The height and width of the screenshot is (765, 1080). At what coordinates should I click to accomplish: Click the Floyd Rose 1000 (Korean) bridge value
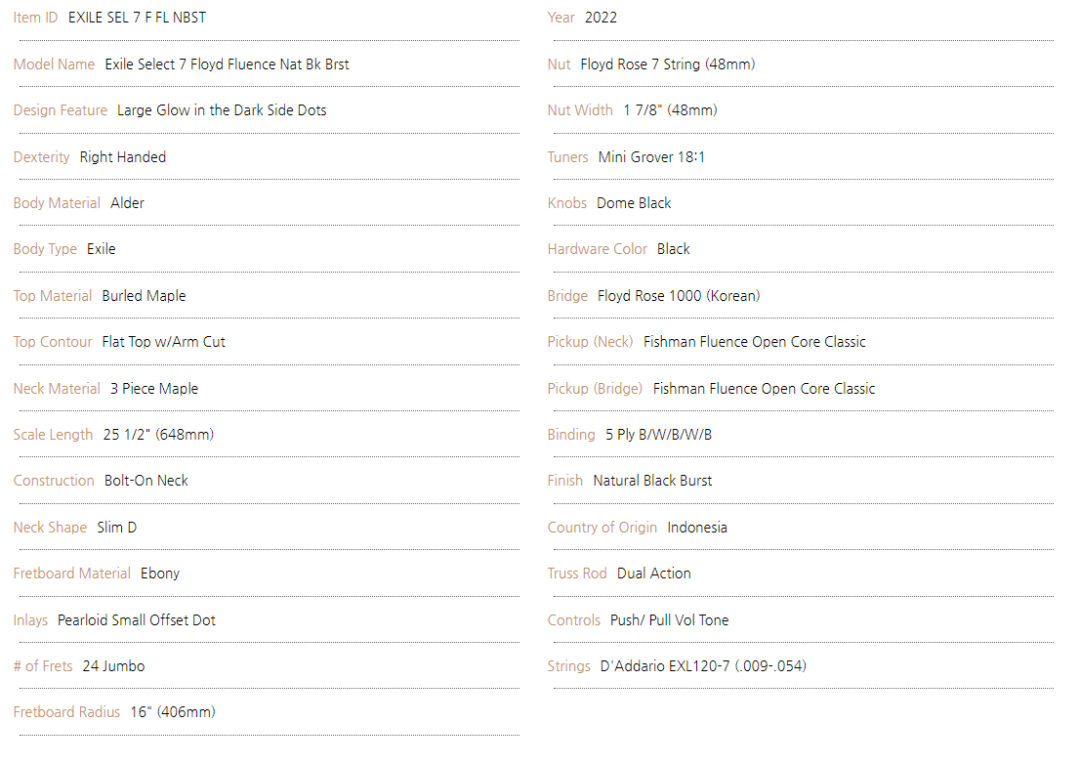(x=679, y=296)
